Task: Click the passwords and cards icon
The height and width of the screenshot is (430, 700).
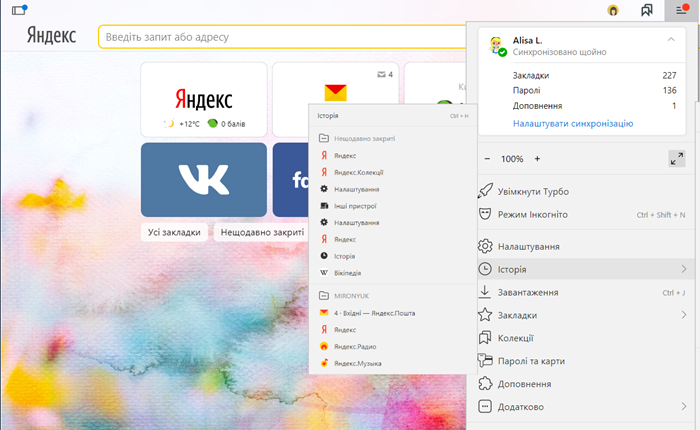Action: click(485, 360)
